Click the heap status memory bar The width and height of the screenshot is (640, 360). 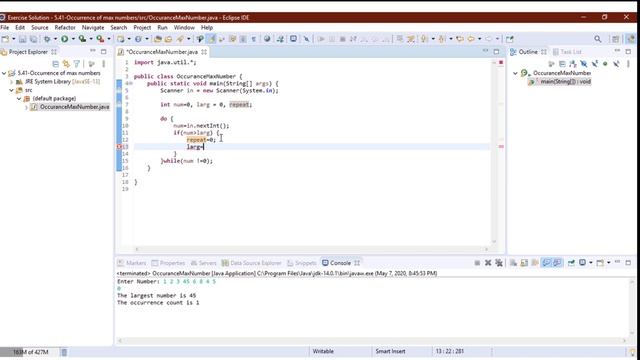(30, 352)
